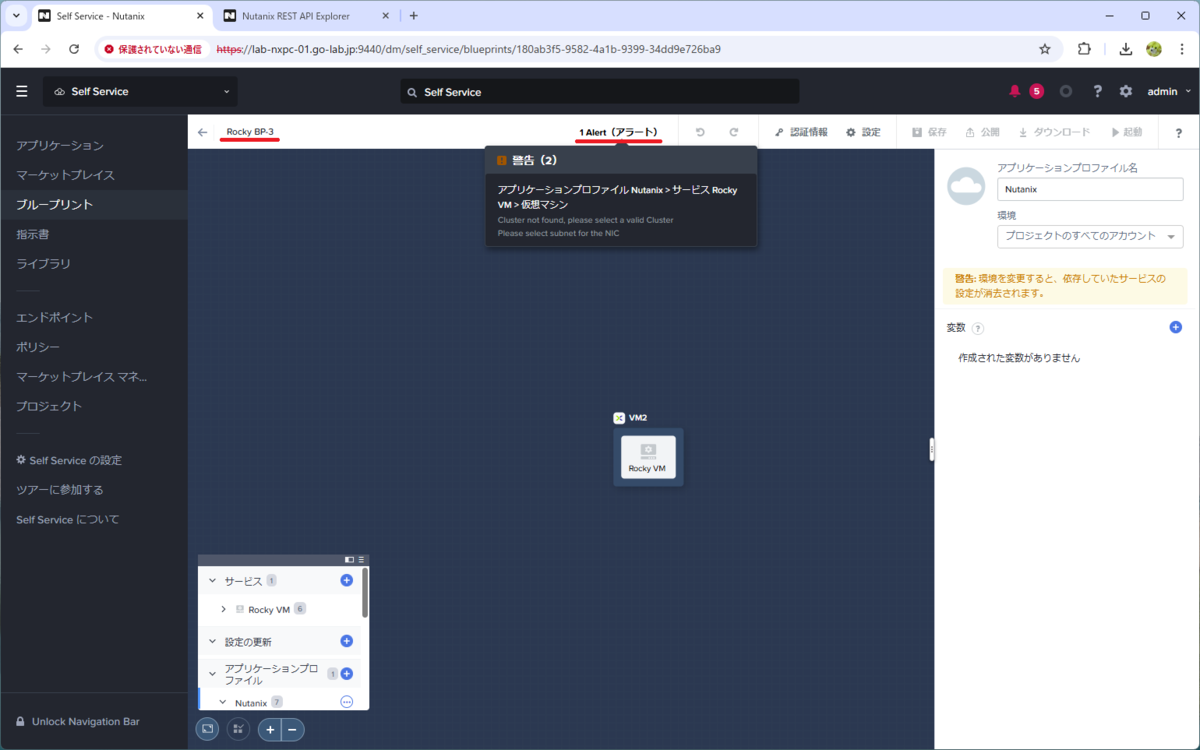Viewport: 1200px width, 750px height.
Task: Open アプリケーション in the sidebar
Action: (x=60, y=146)
